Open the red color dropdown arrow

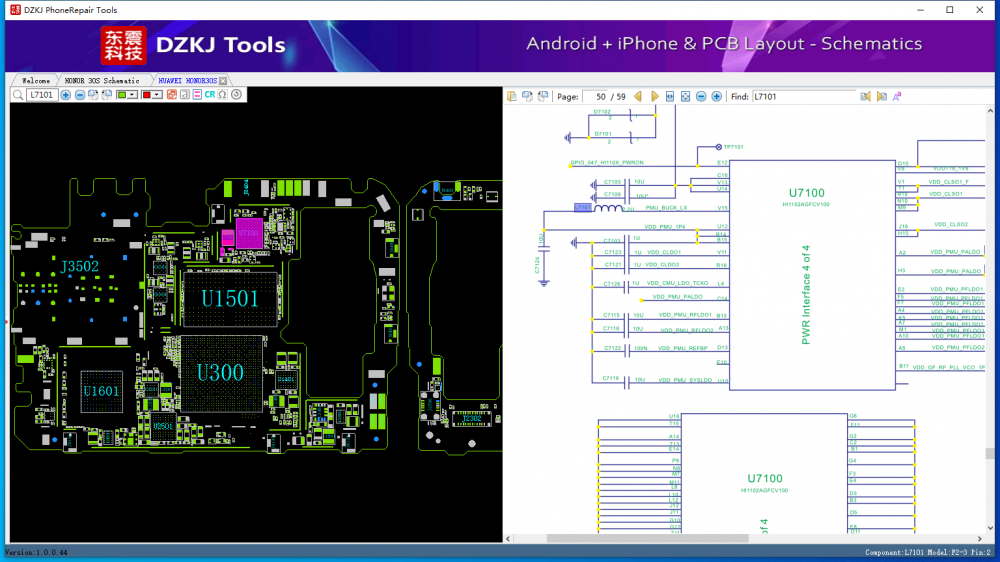click(x=157, y=95)
